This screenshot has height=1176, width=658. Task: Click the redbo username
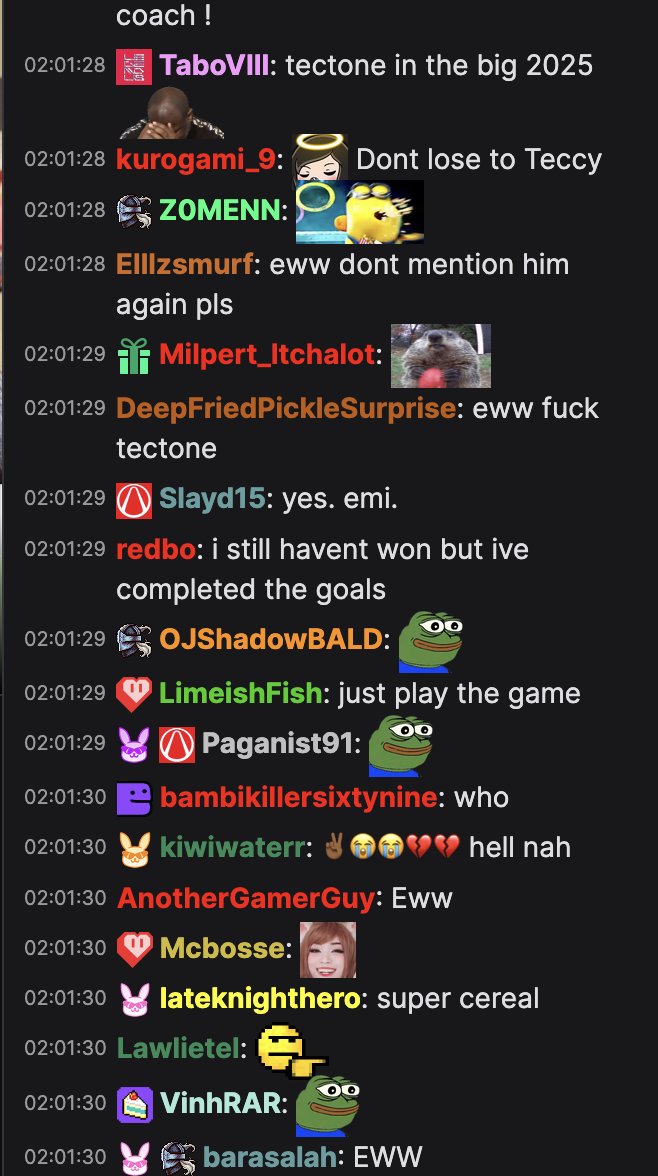[x=155, y=550]
